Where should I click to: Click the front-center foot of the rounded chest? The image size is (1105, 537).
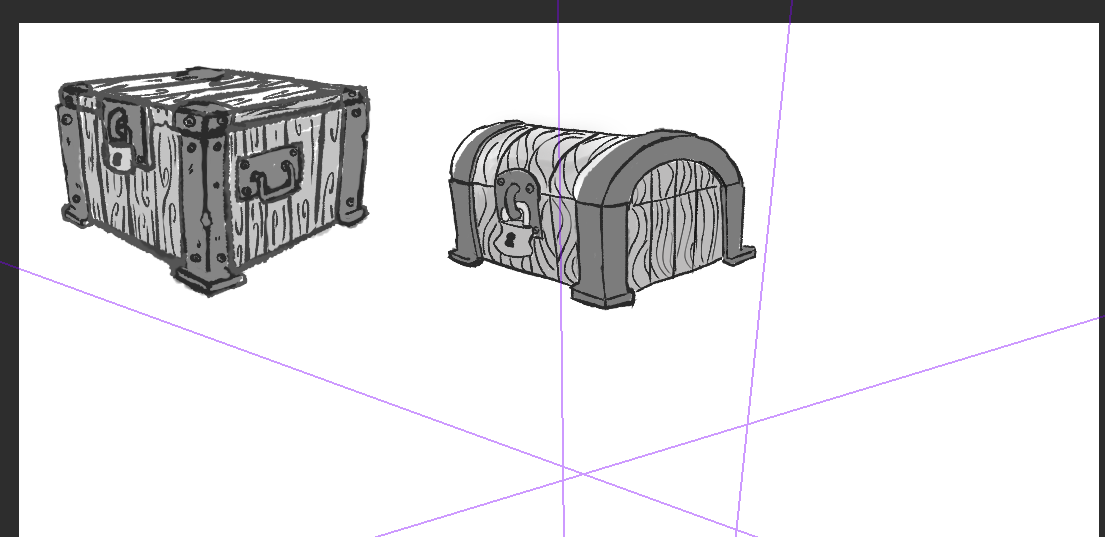[603, 296]
